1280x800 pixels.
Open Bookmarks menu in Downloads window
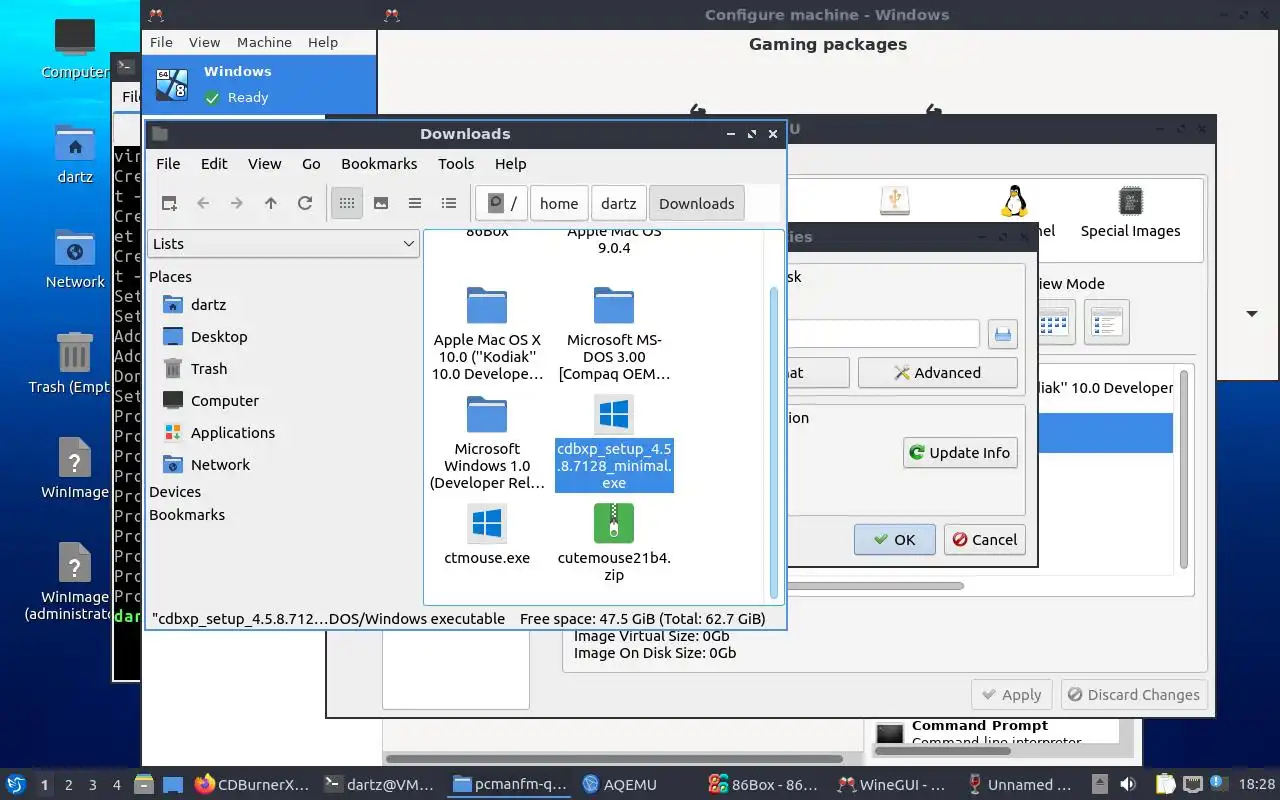click(x=379, y=164)
